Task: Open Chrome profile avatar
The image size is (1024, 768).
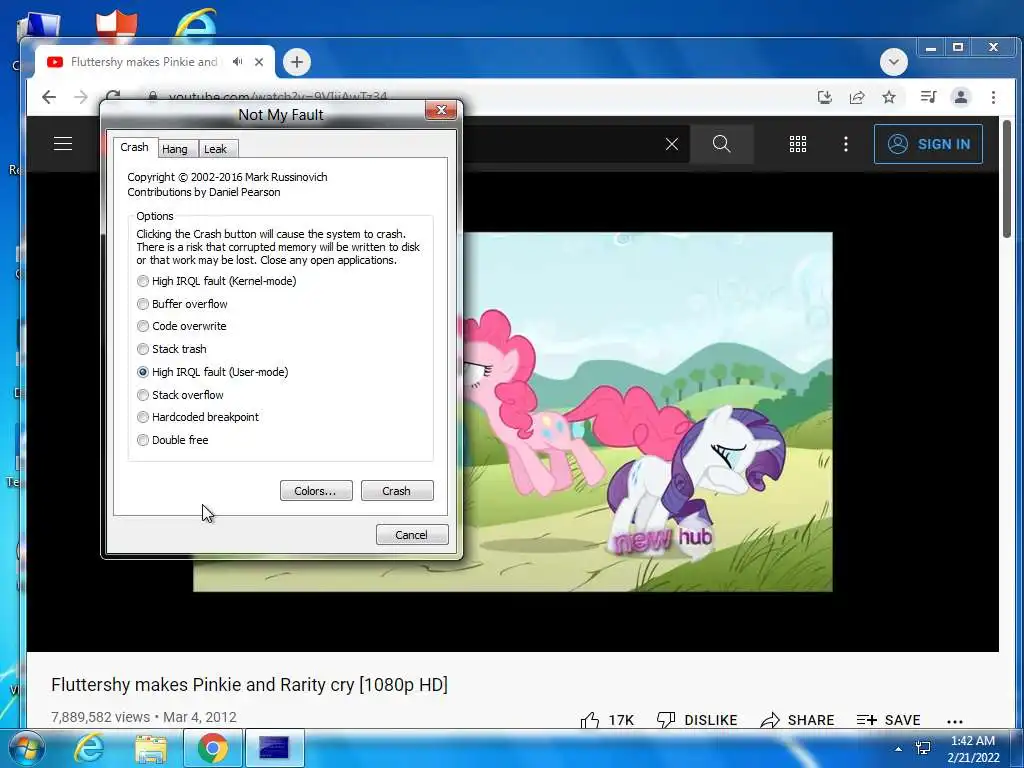Action: pyautogui.click(x=961, y=97)
